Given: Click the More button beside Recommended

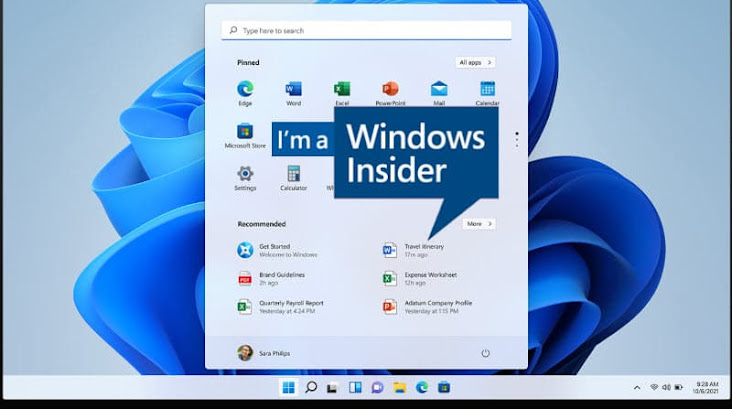Looking at the screenshot, I should point(479,224).
